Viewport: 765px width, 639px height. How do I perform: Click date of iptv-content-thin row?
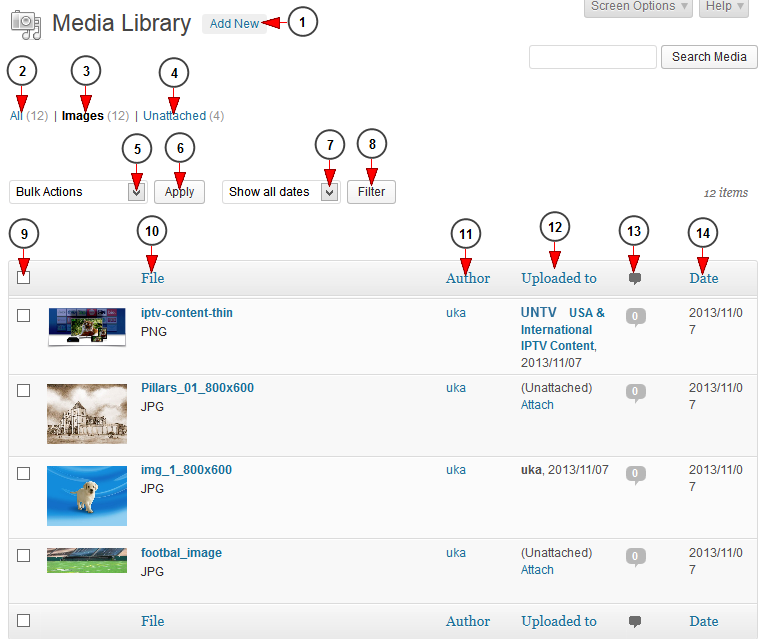click(x=716, y=321)
